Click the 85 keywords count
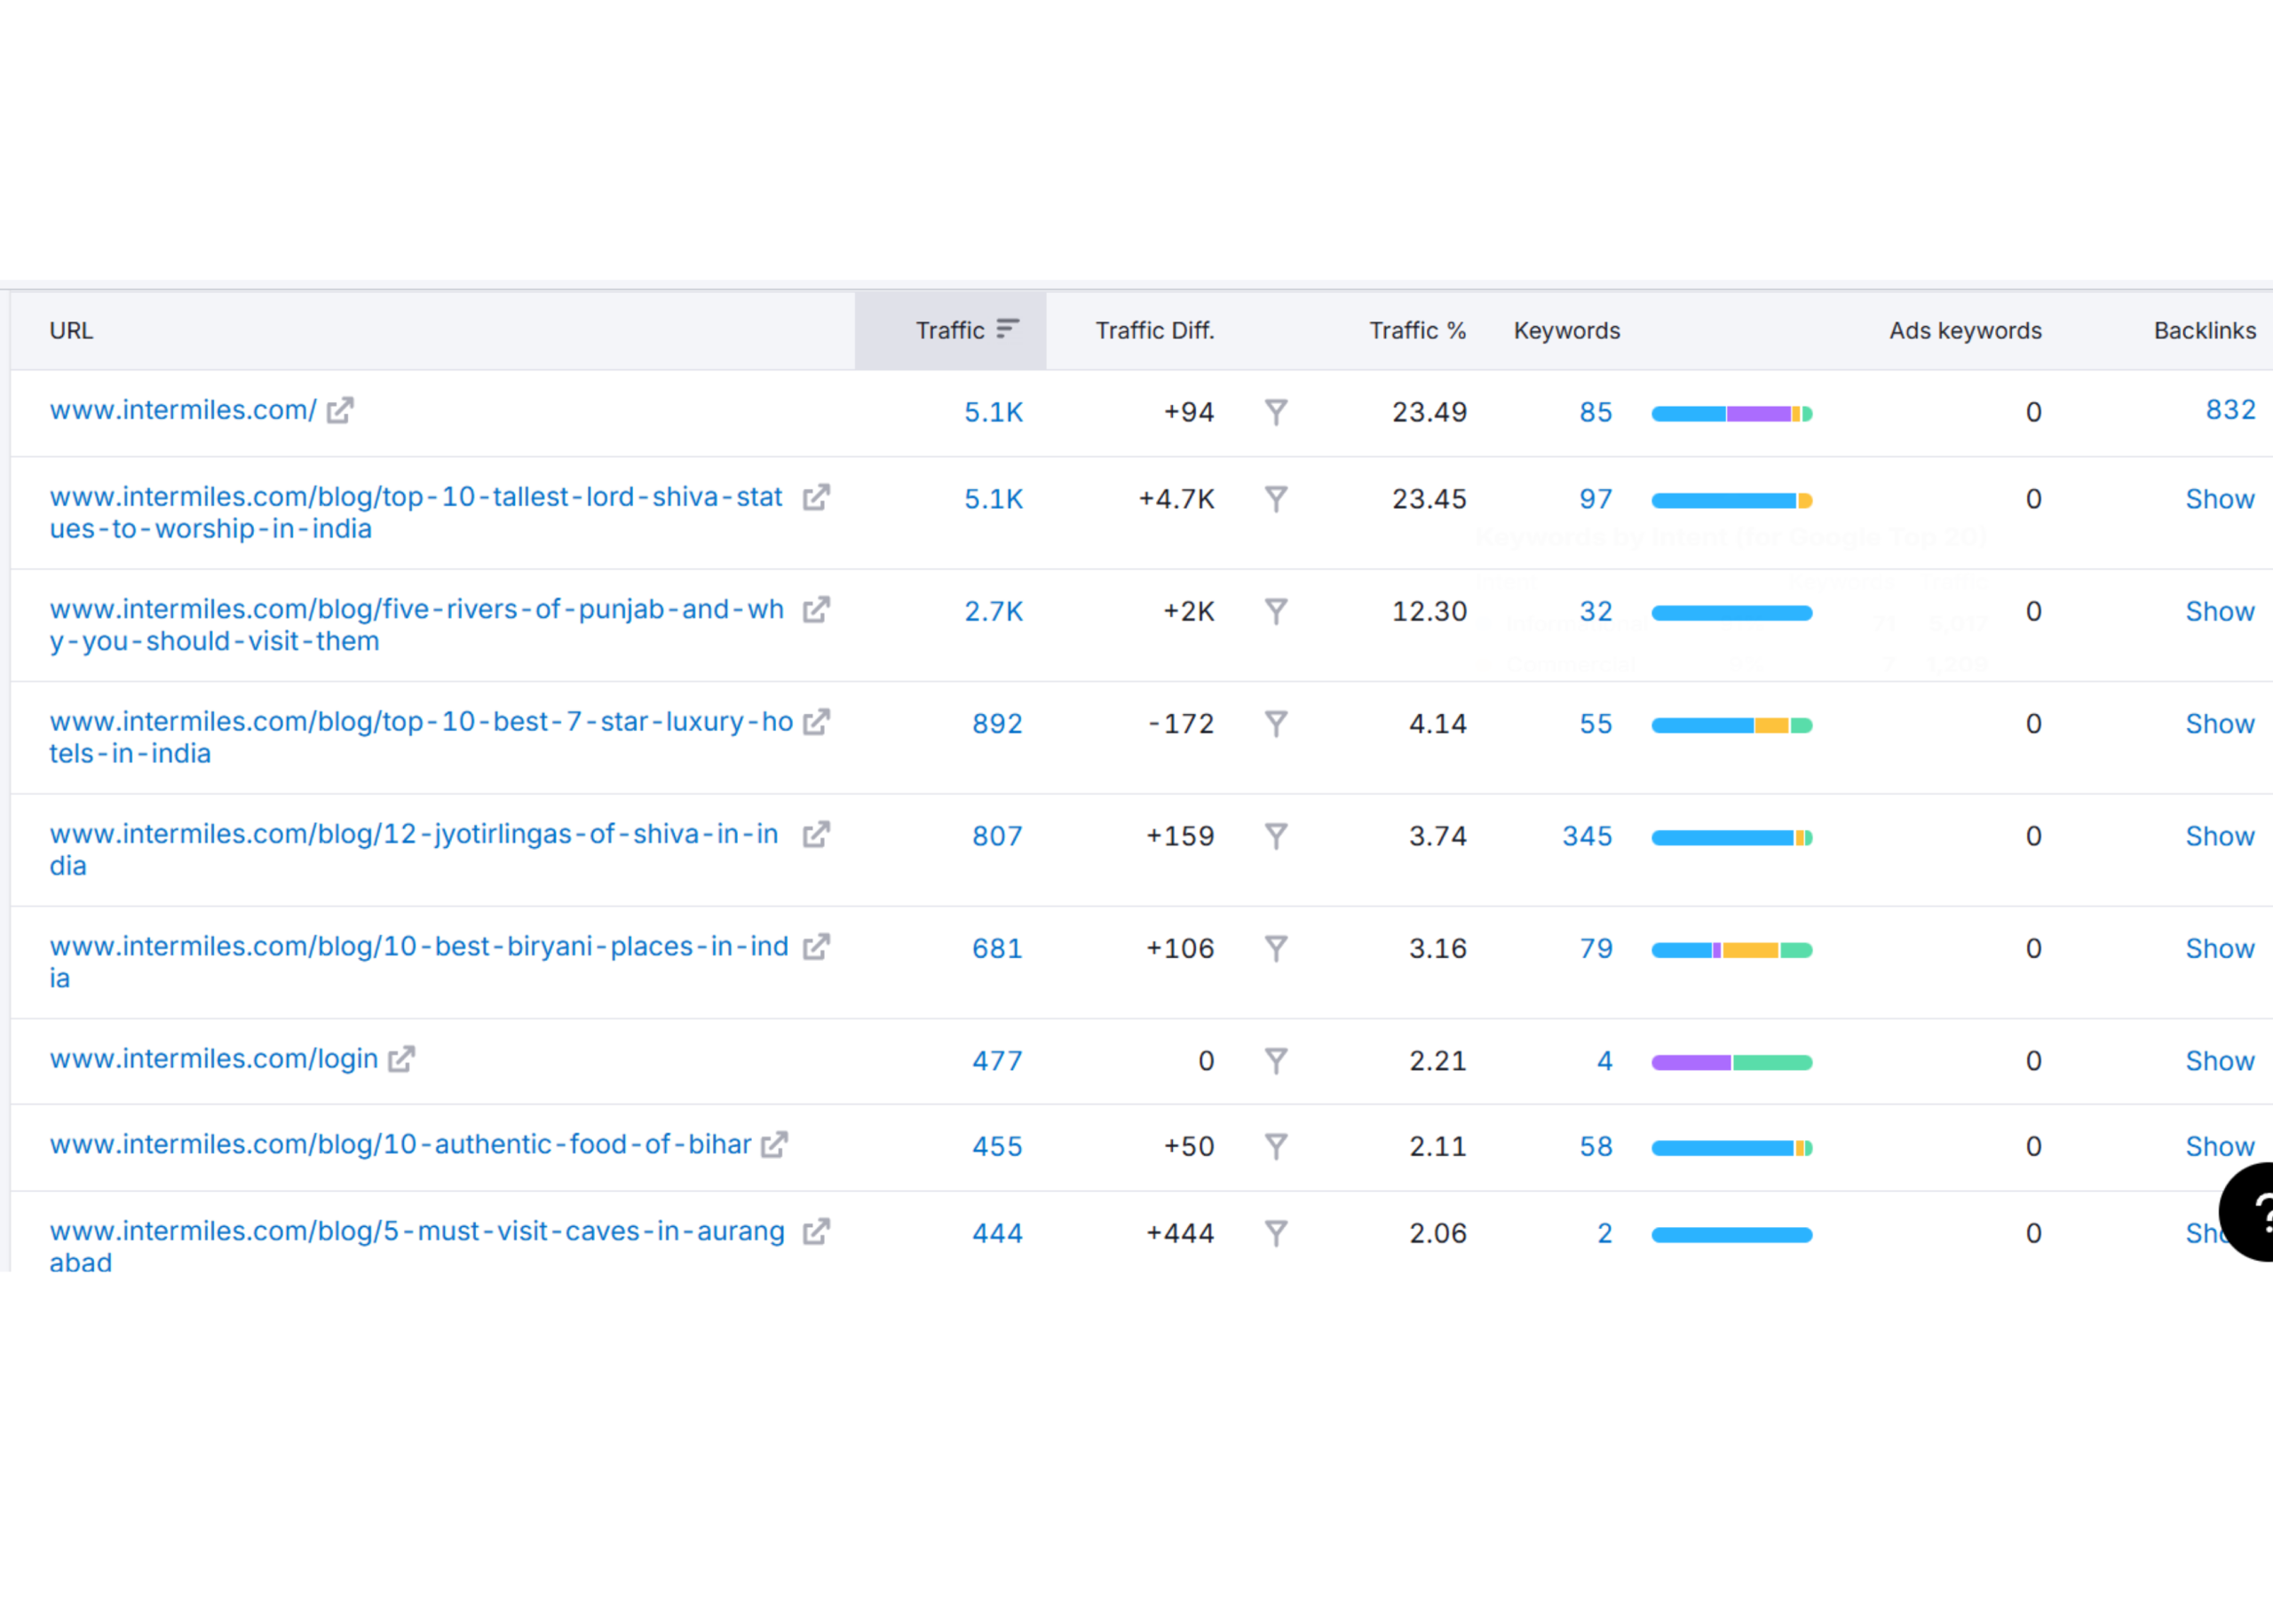 [x=1596, y=412]
